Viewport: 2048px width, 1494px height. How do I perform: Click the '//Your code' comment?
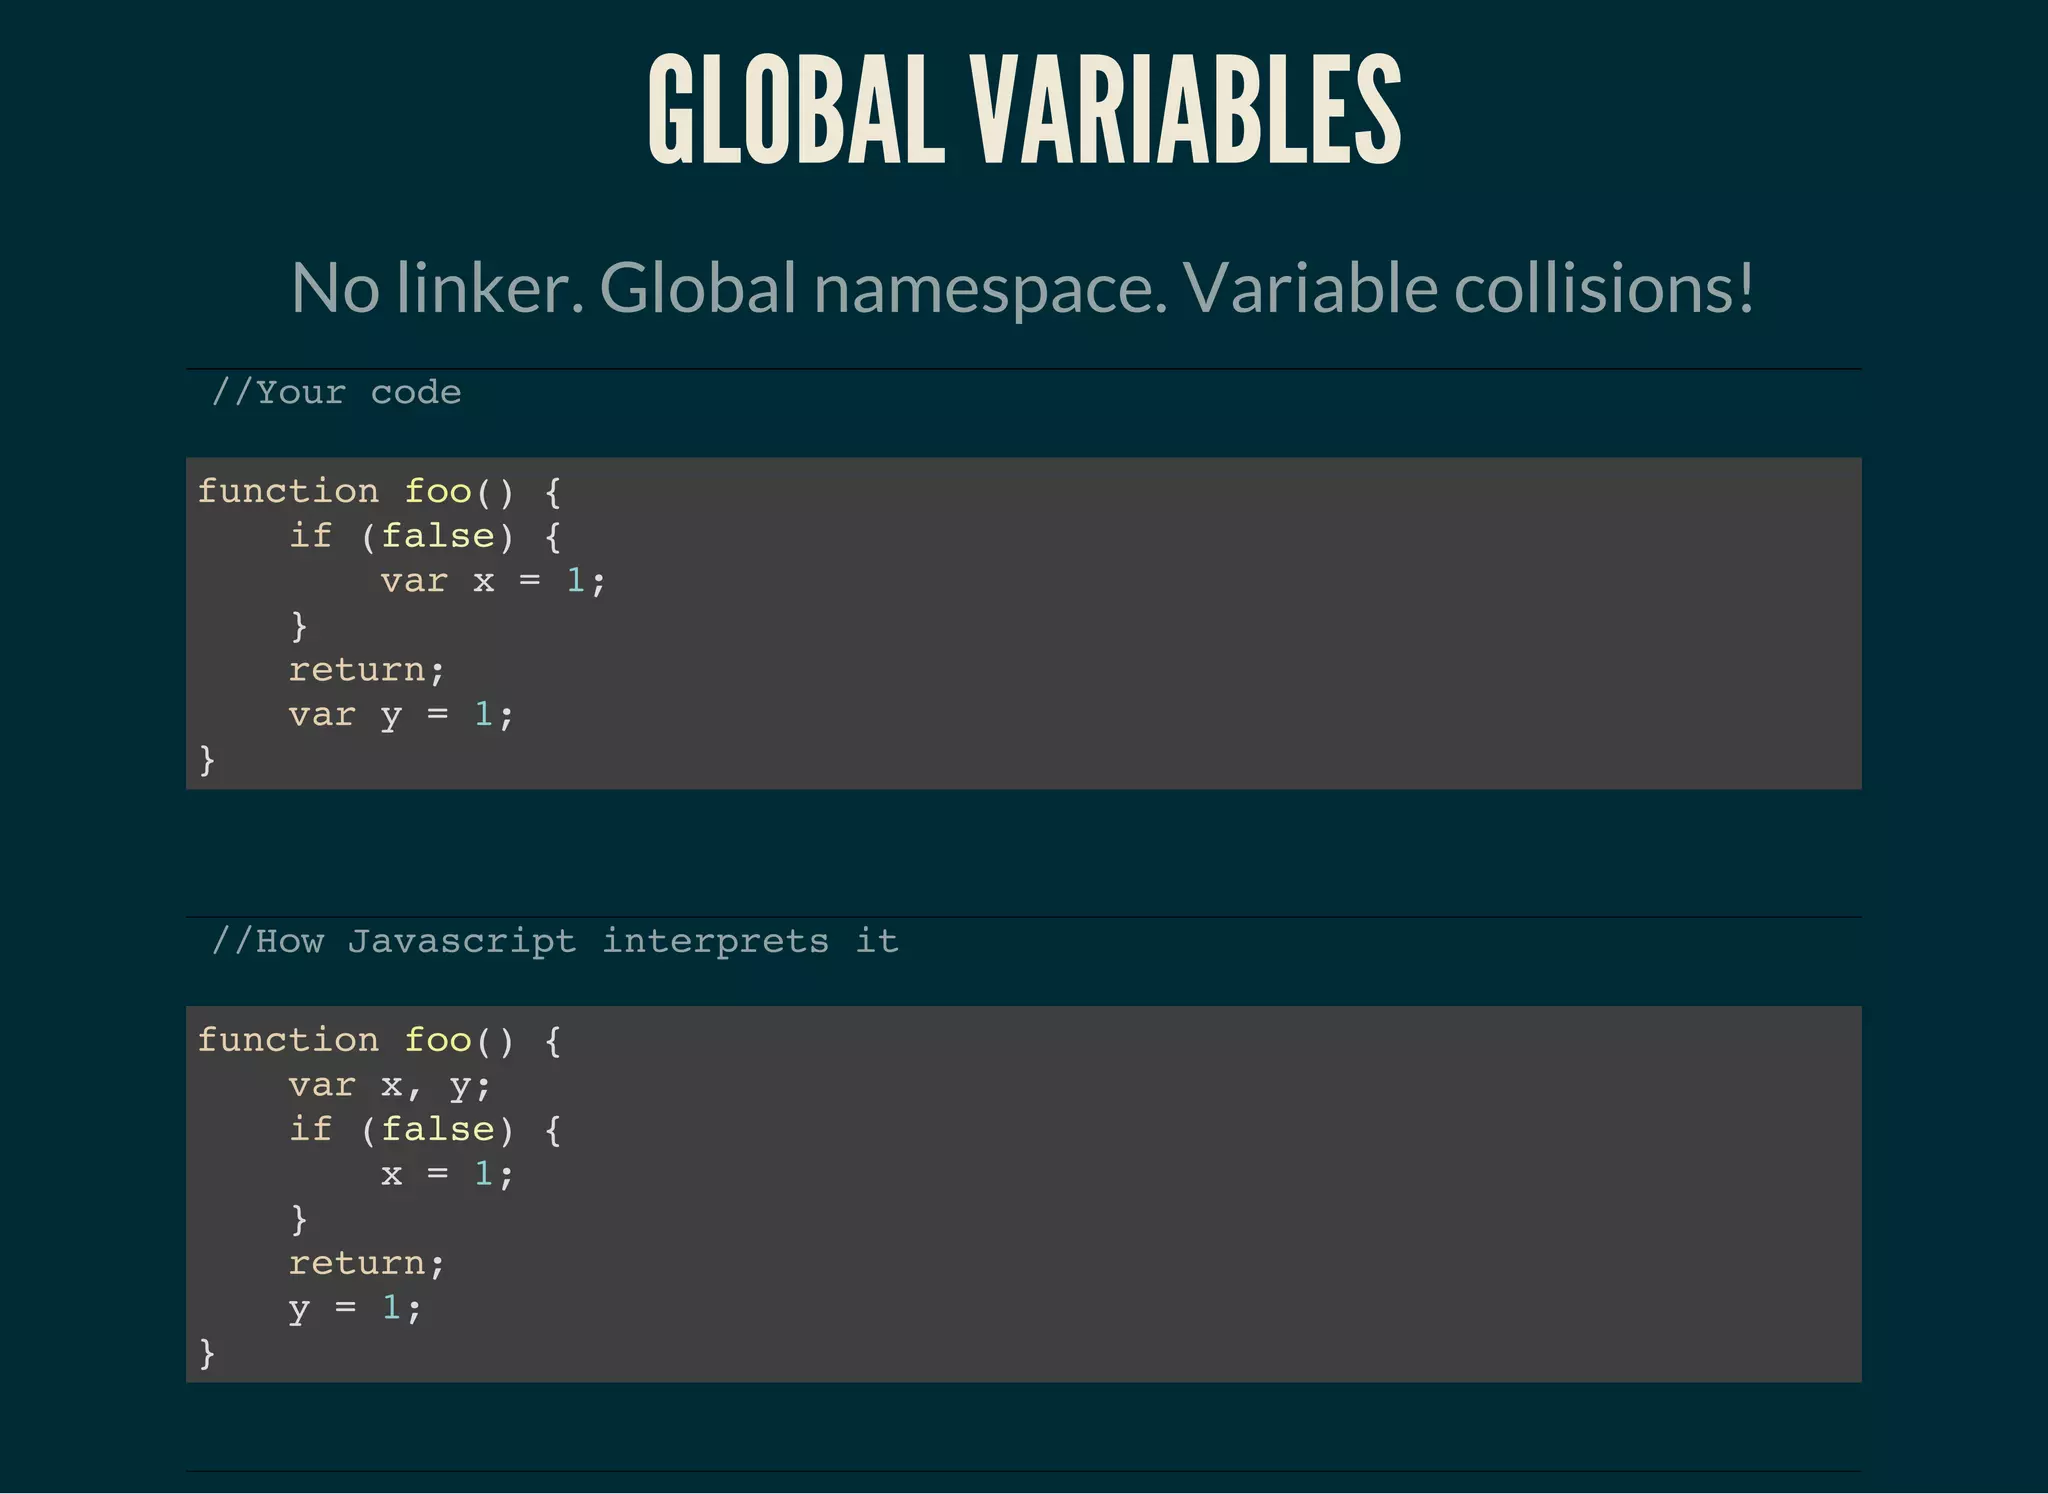coord(336,392)
